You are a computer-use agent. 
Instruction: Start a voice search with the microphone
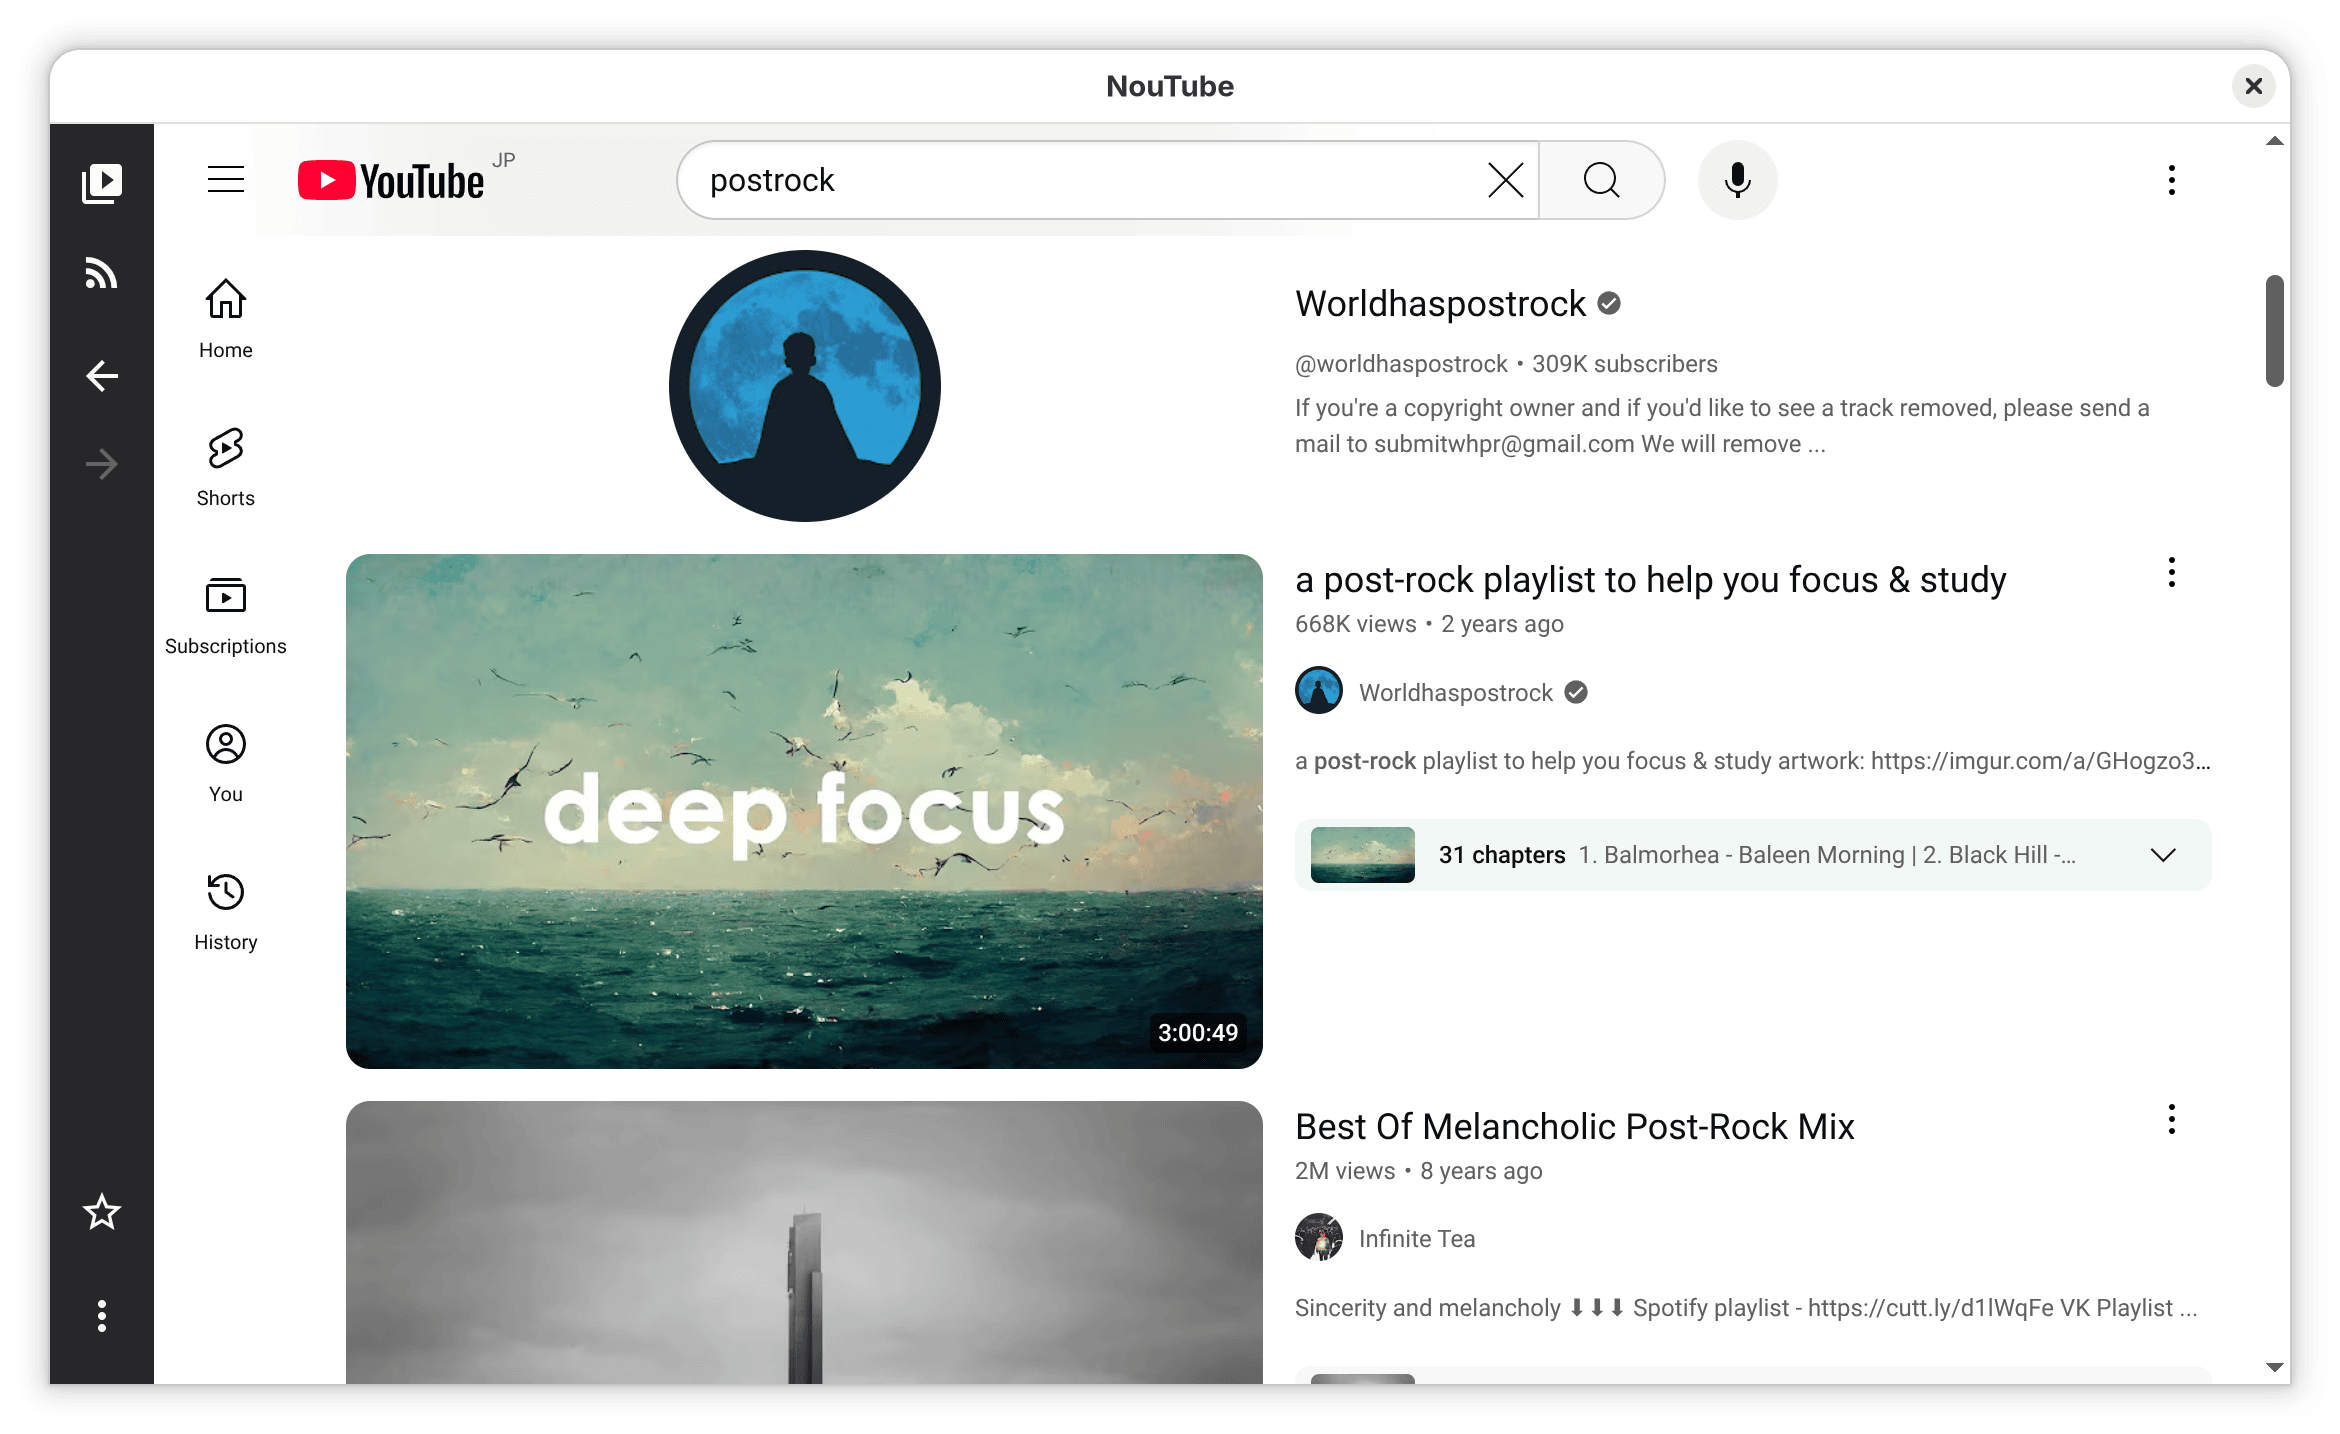pos(1737,180)
